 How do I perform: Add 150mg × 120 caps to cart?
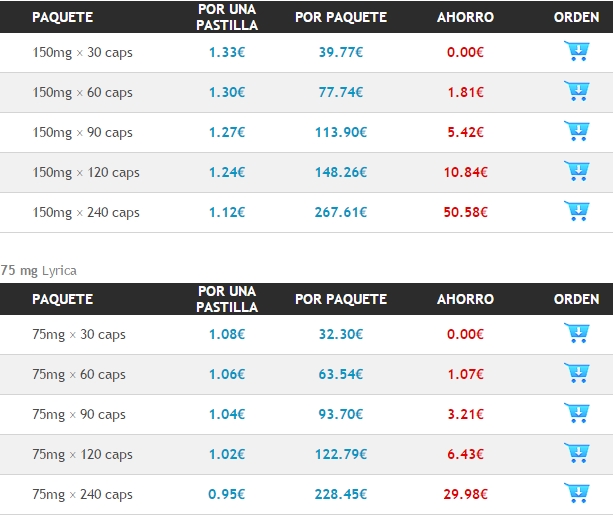[577, 171]
